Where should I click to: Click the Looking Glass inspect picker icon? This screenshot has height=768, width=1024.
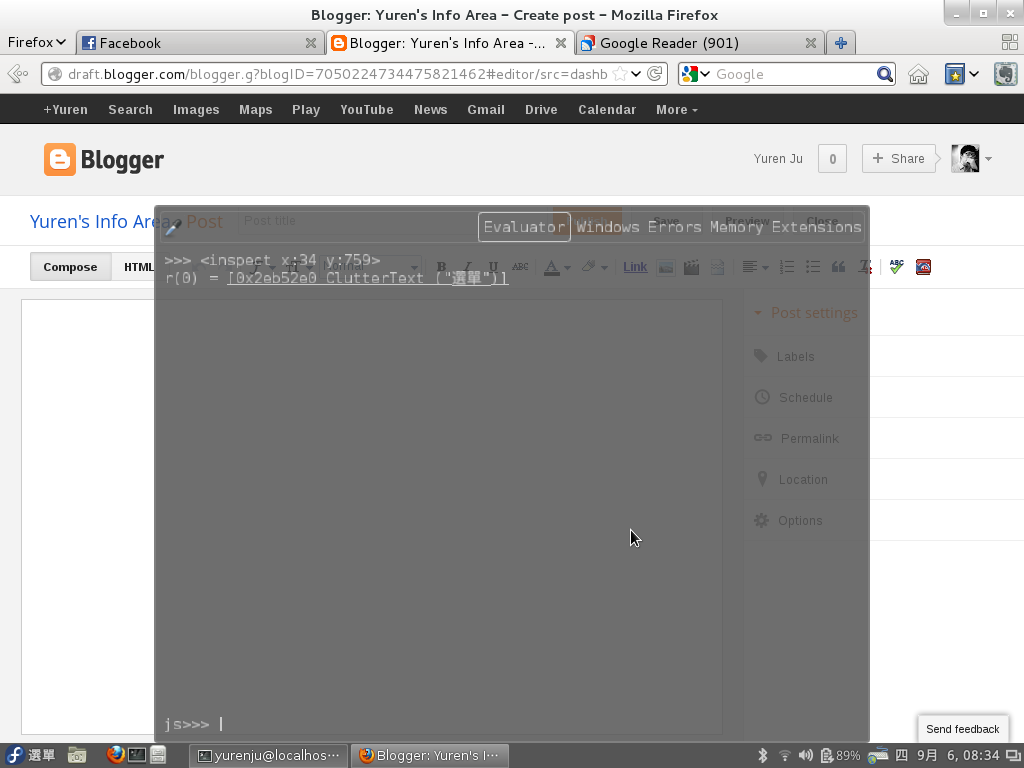click(x=173, y=227)
